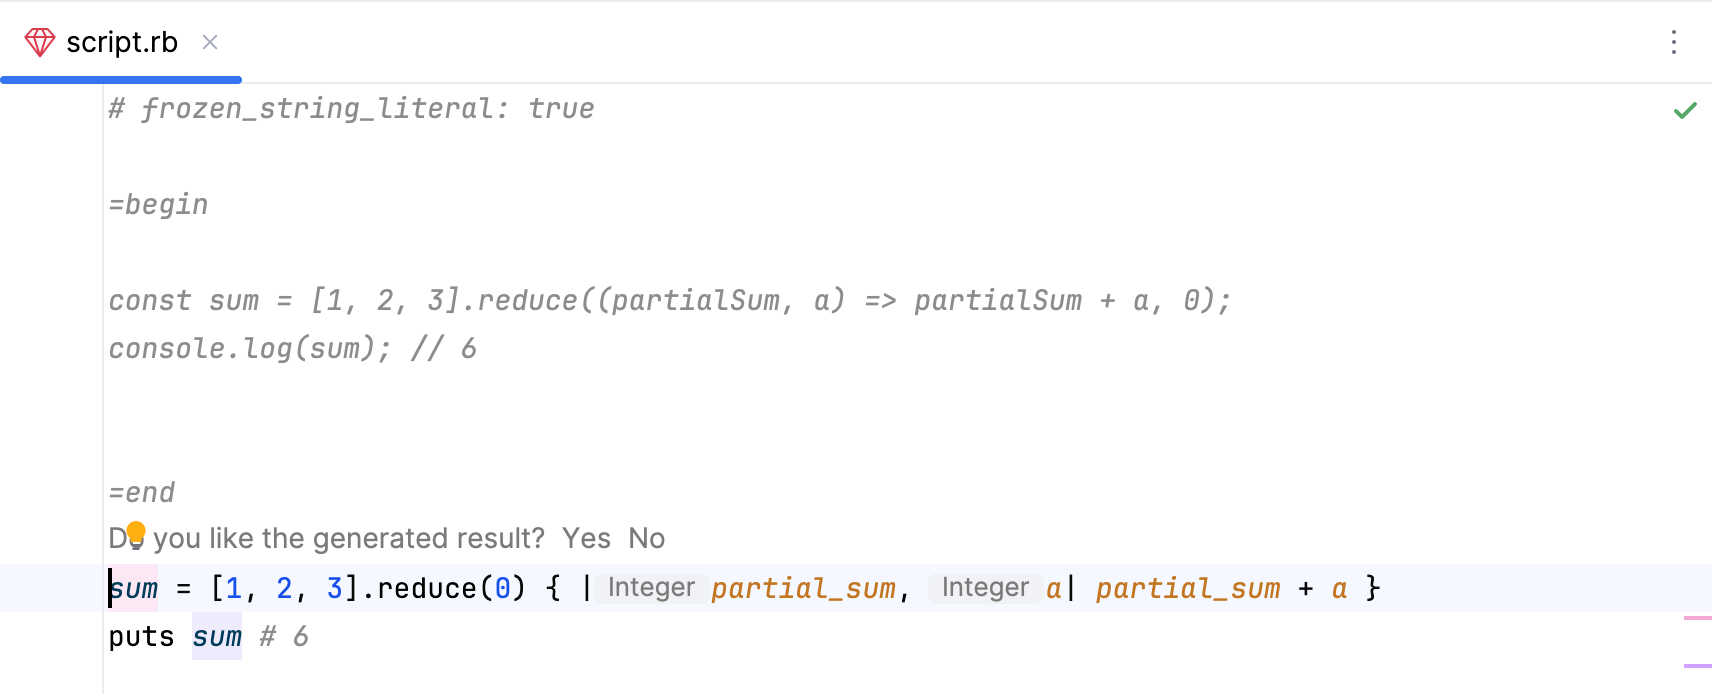Screen dimensions: 1712x694
Task: Click the blue progress bar under the tab
Action: coord(120,78)
